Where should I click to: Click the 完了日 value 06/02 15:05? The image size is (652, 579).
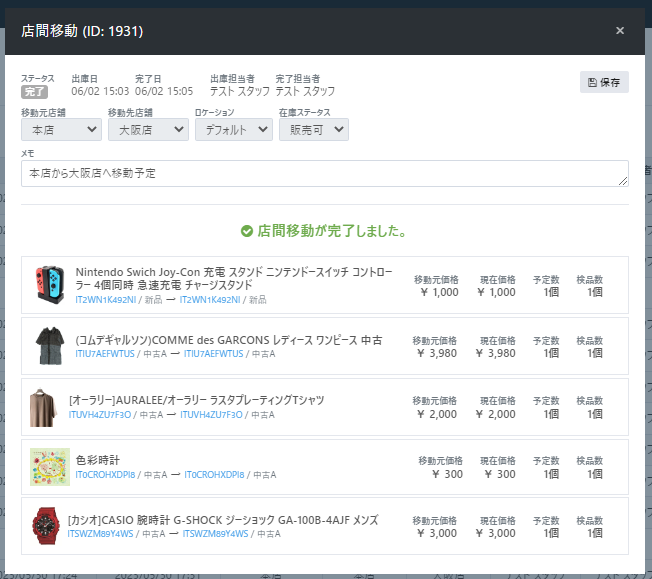pos(164,91)
